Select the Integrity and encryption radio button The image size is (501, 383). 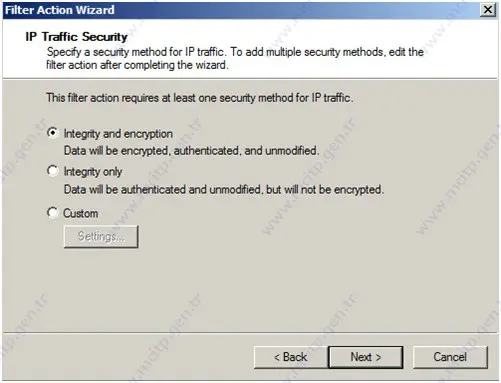click(52, 133)
